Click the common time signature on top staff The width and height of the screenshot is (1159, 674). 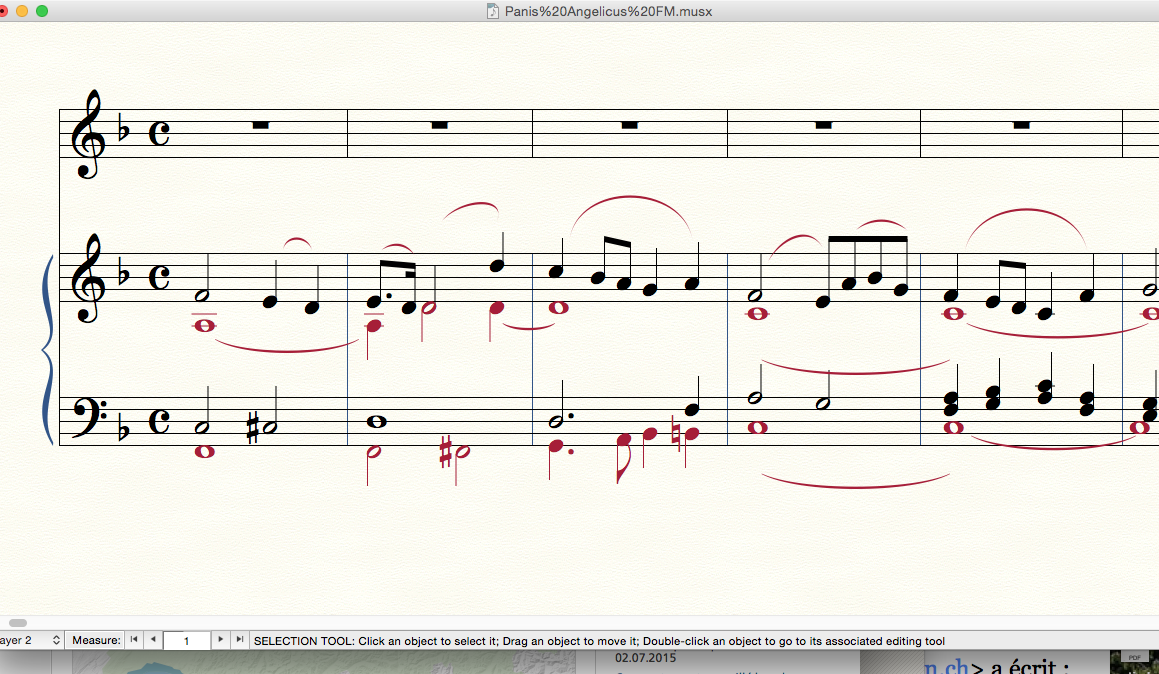[x=159, y=133]
